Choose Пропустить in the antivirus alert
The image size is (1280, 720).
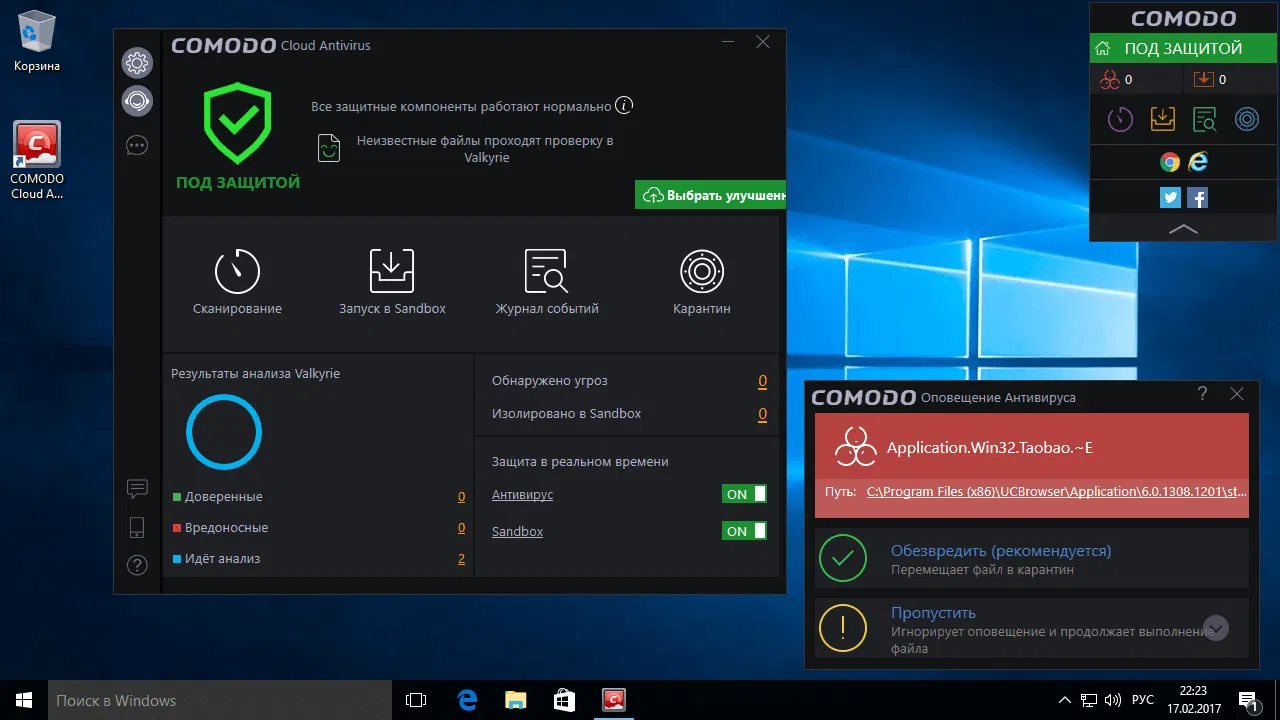[1033, 628]
